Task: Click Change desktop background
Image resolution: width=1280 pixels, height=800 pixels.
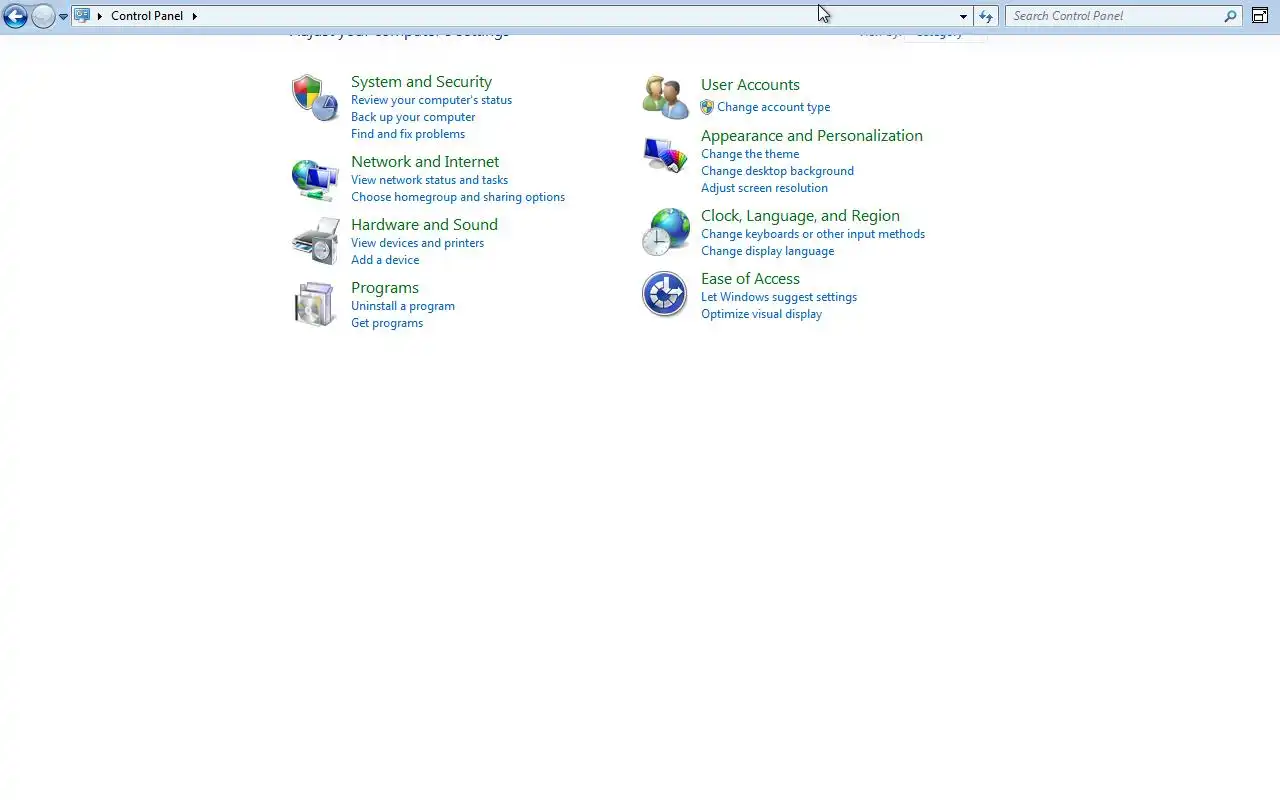Action: [x=777, y=171]
